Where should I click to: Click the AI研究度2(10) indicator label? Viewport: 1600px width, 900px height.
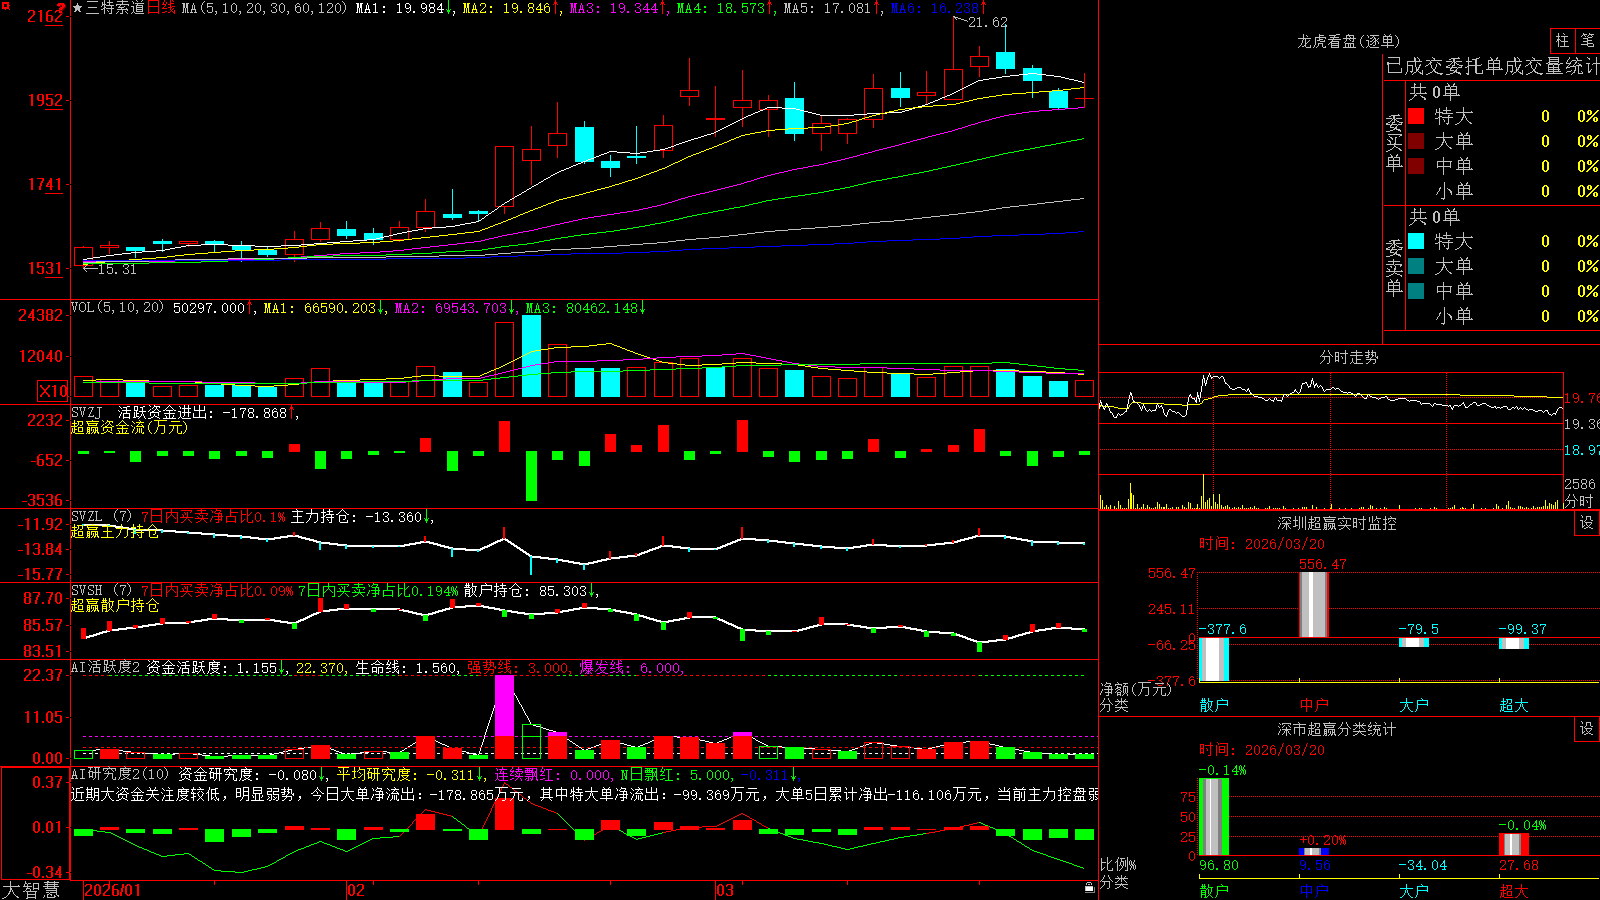click(120, 774)
